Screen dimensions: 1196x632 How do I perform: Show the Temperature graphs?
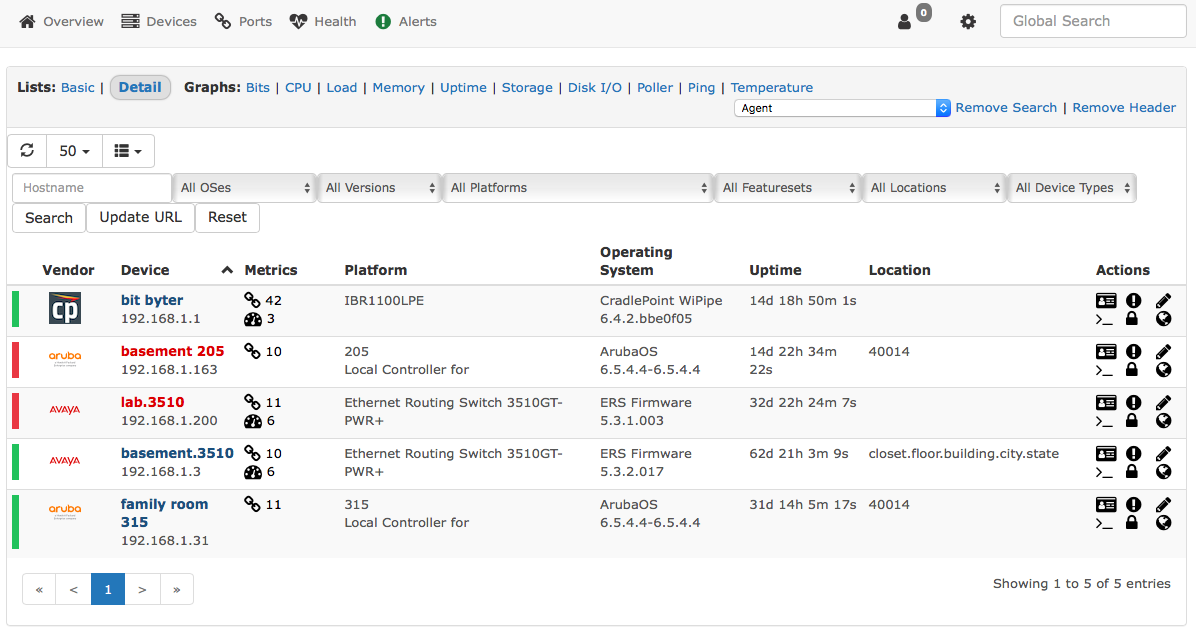pyautogui.click(x=772, y=88)
